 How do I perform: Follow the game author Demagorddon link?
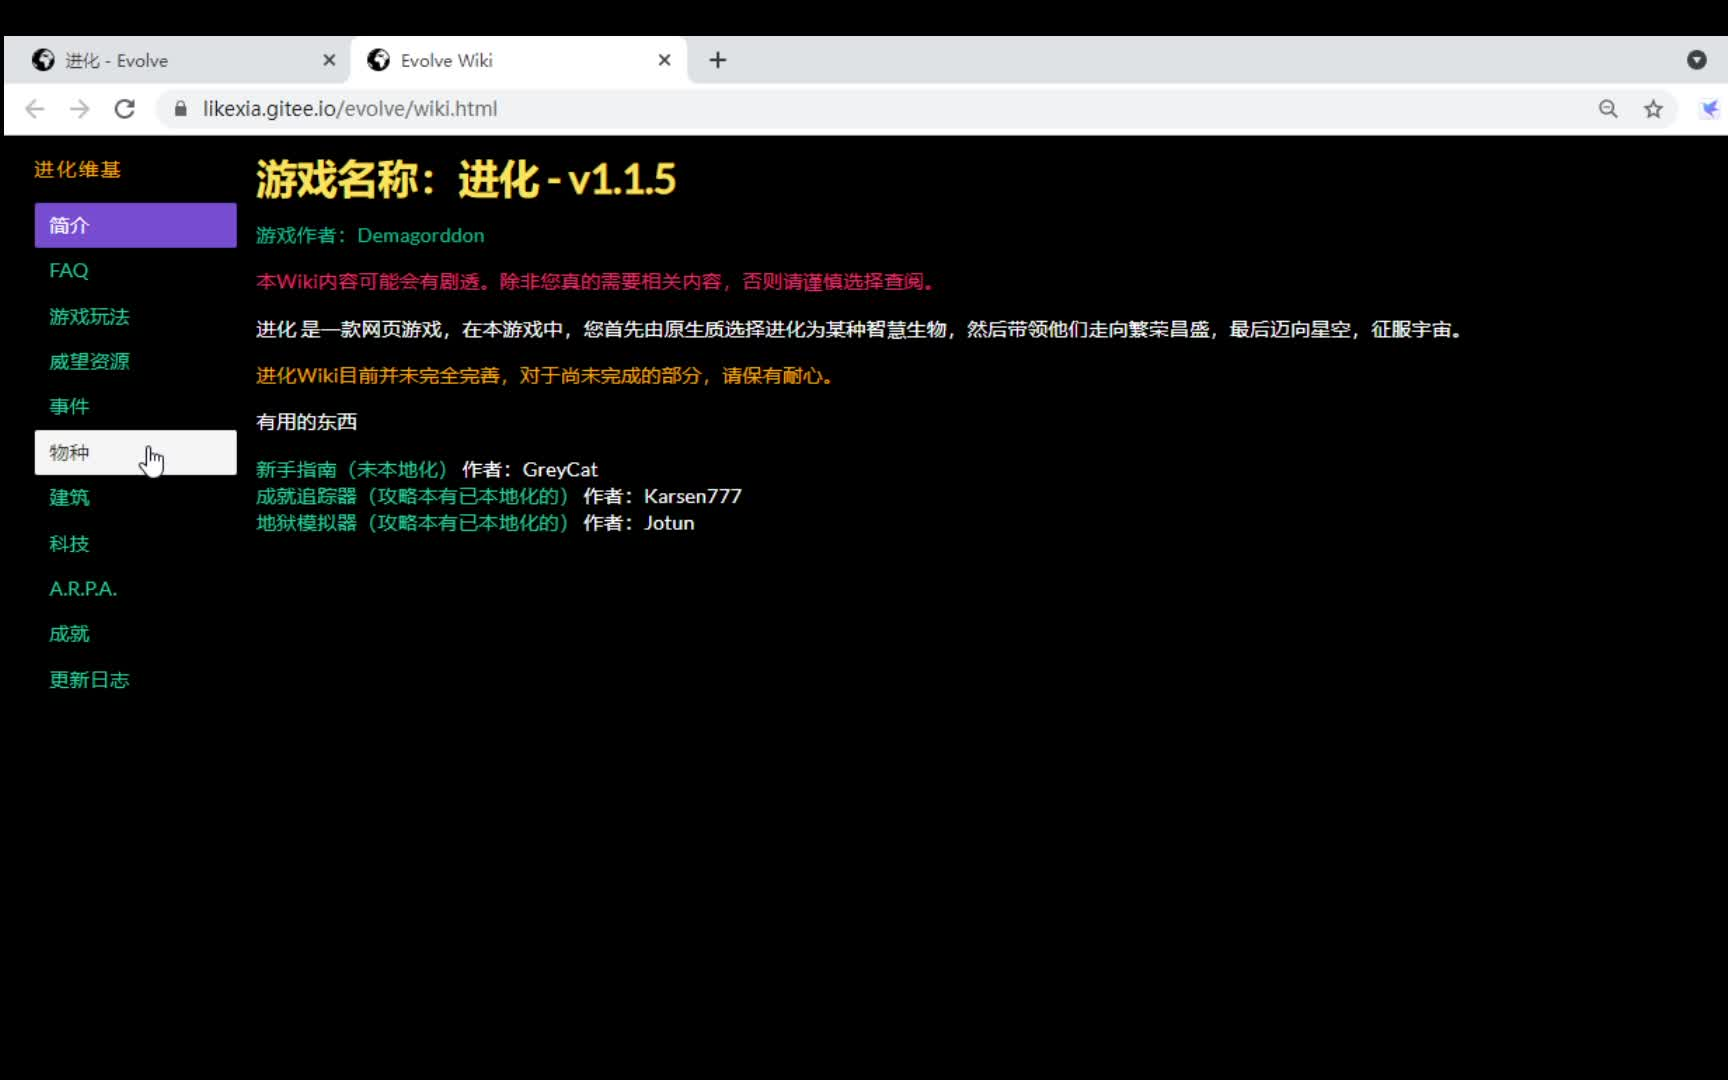click(x=421, y=235)
